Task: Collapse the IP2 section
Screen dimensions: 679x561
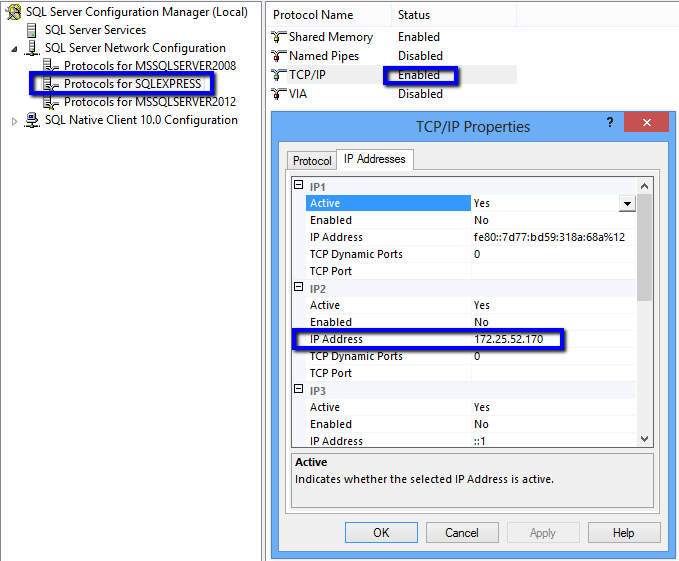Action: (298, 287)
